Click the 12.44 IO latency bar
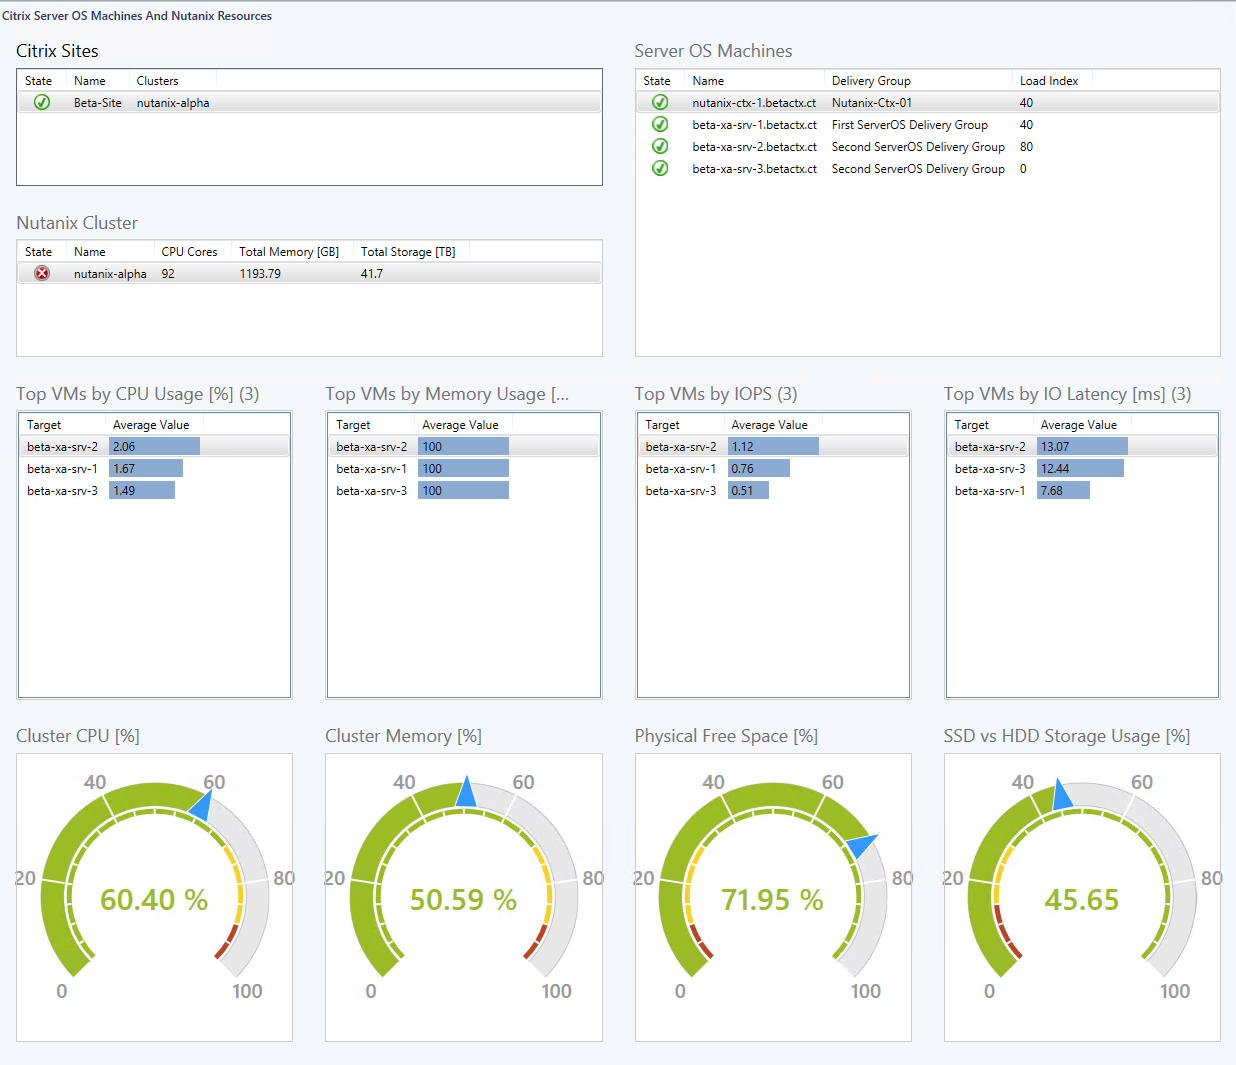This screenshot has width=1236, height=1065. (1080, 468)
